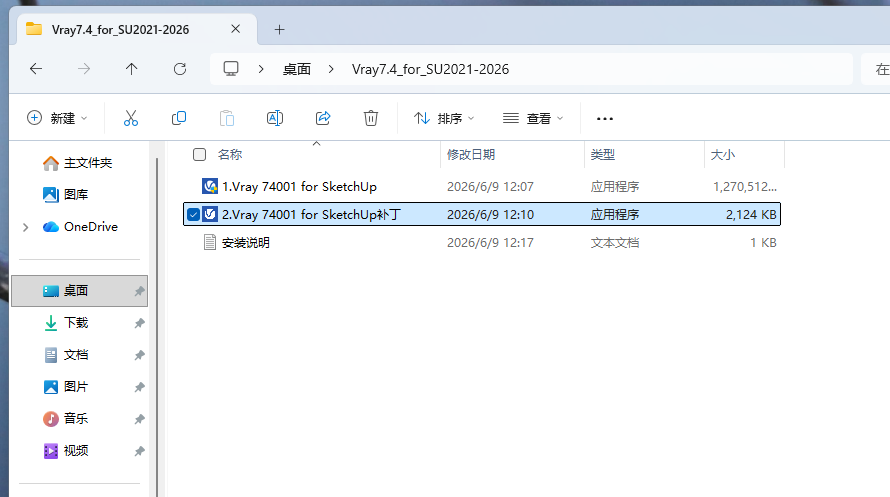This screenshot has height=497, width=890.
Task: Click the pin icon beside 音乐
Action: point(139,419)
